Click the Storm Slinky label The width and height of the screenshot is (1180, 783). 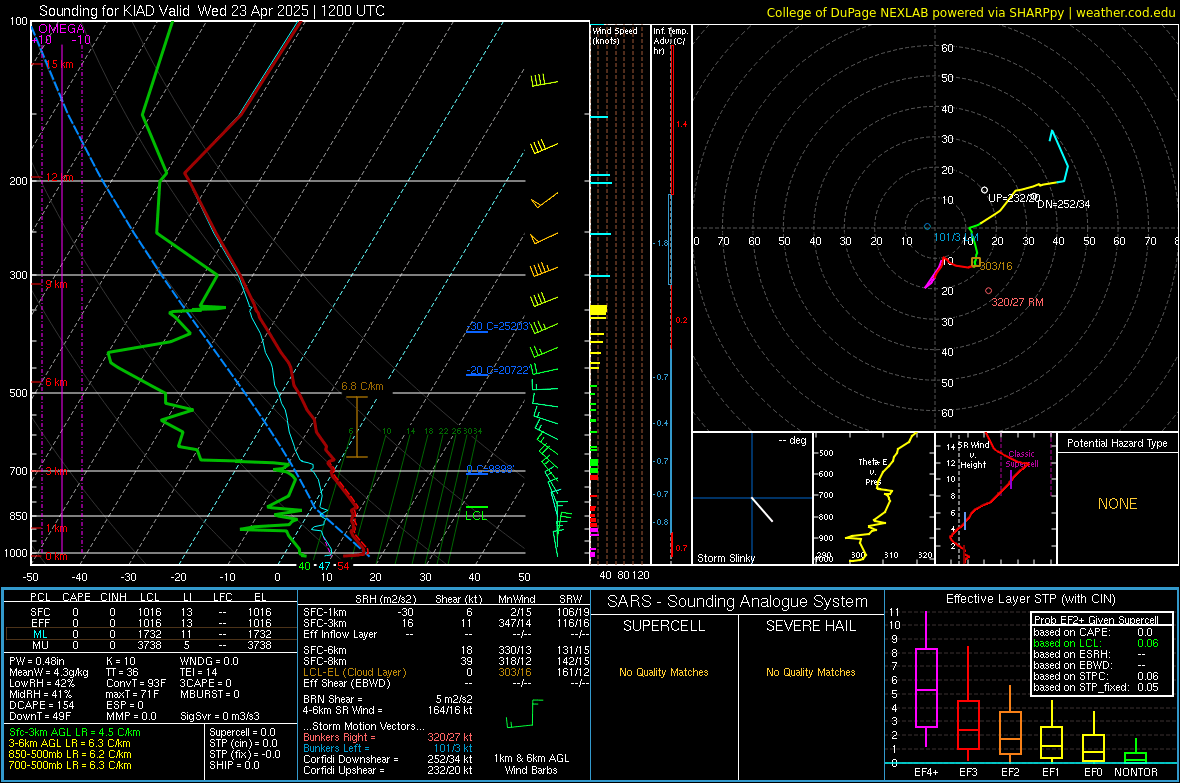click(725, 558)
